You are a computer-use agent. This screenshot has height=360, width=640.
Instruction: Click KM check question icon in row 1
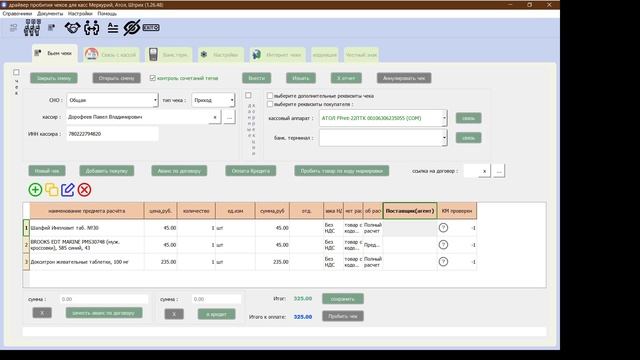click(443, 228)
